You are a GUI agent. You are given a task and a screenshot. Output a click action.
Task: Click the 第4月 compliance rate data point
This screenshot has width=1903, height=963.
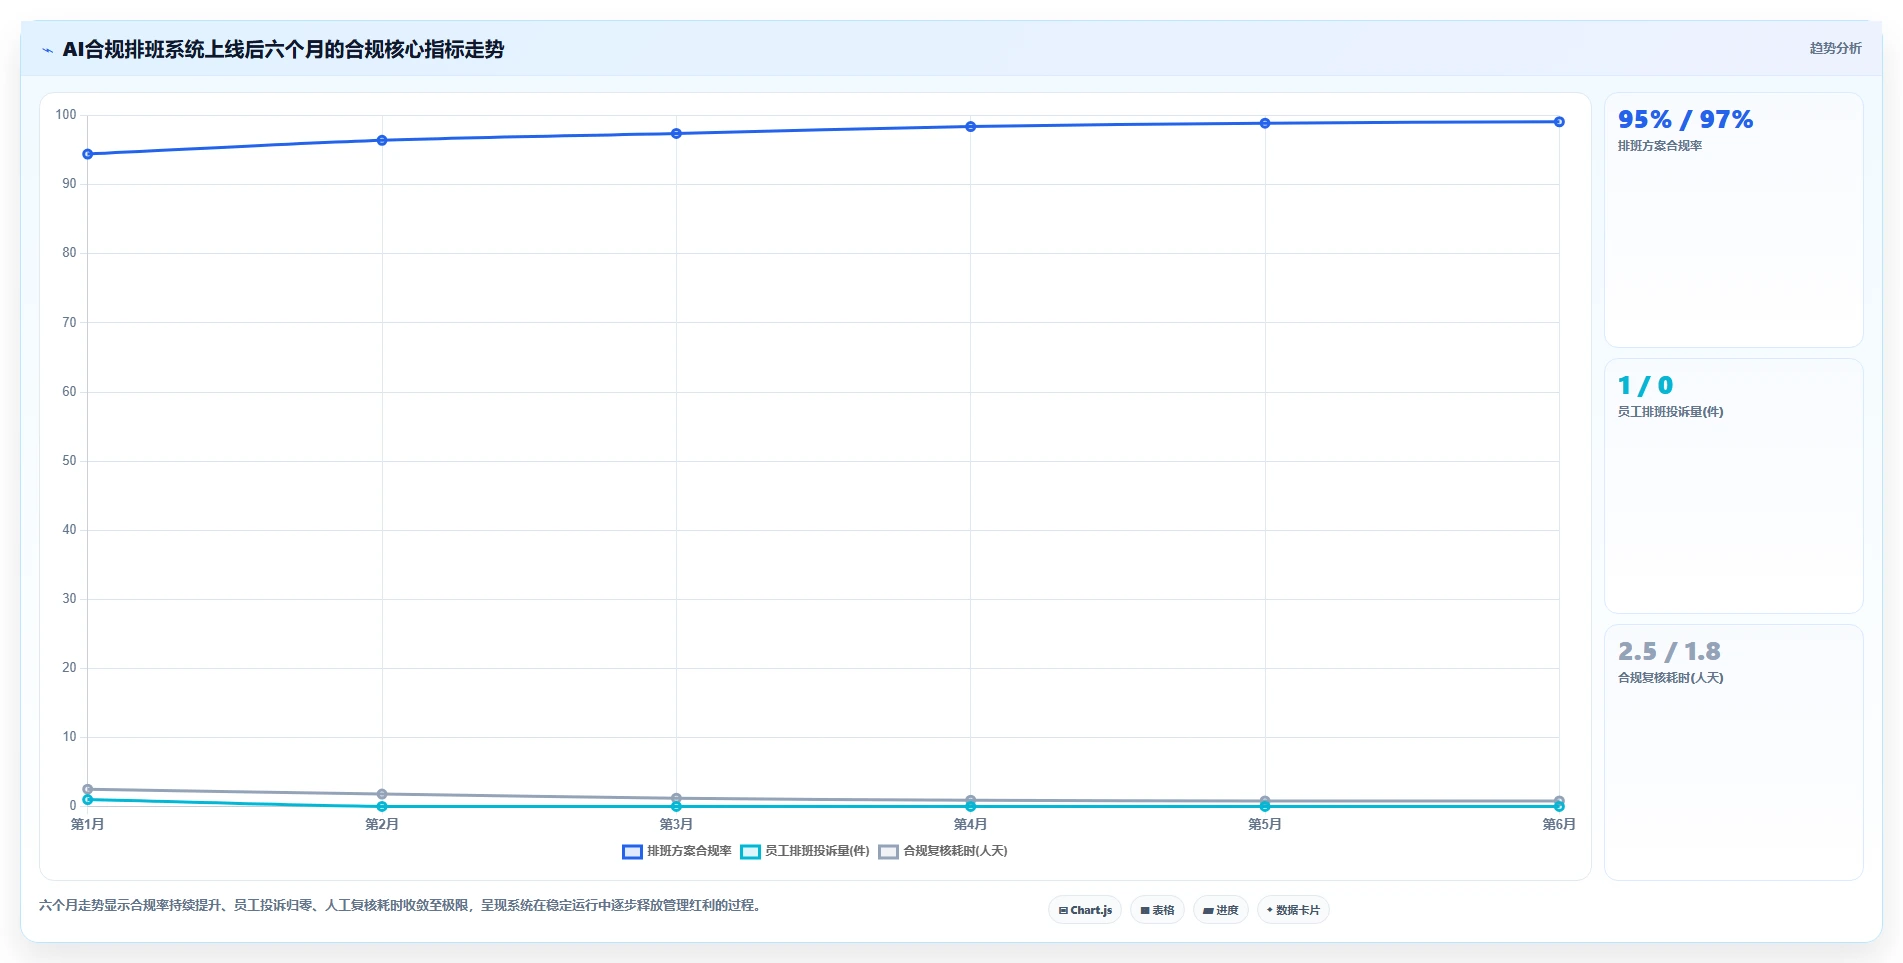click(x=970, y=127)
